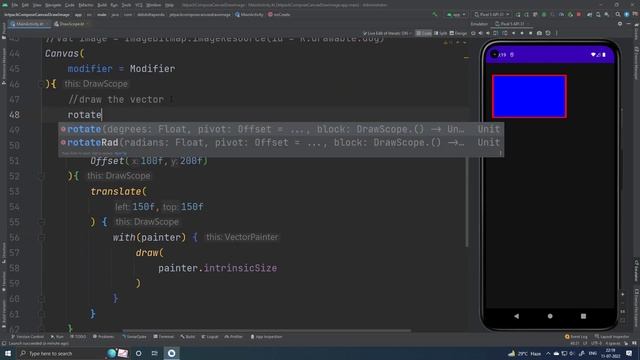Open the Pixel 5 API 31 device dropdown

(491, 15)
